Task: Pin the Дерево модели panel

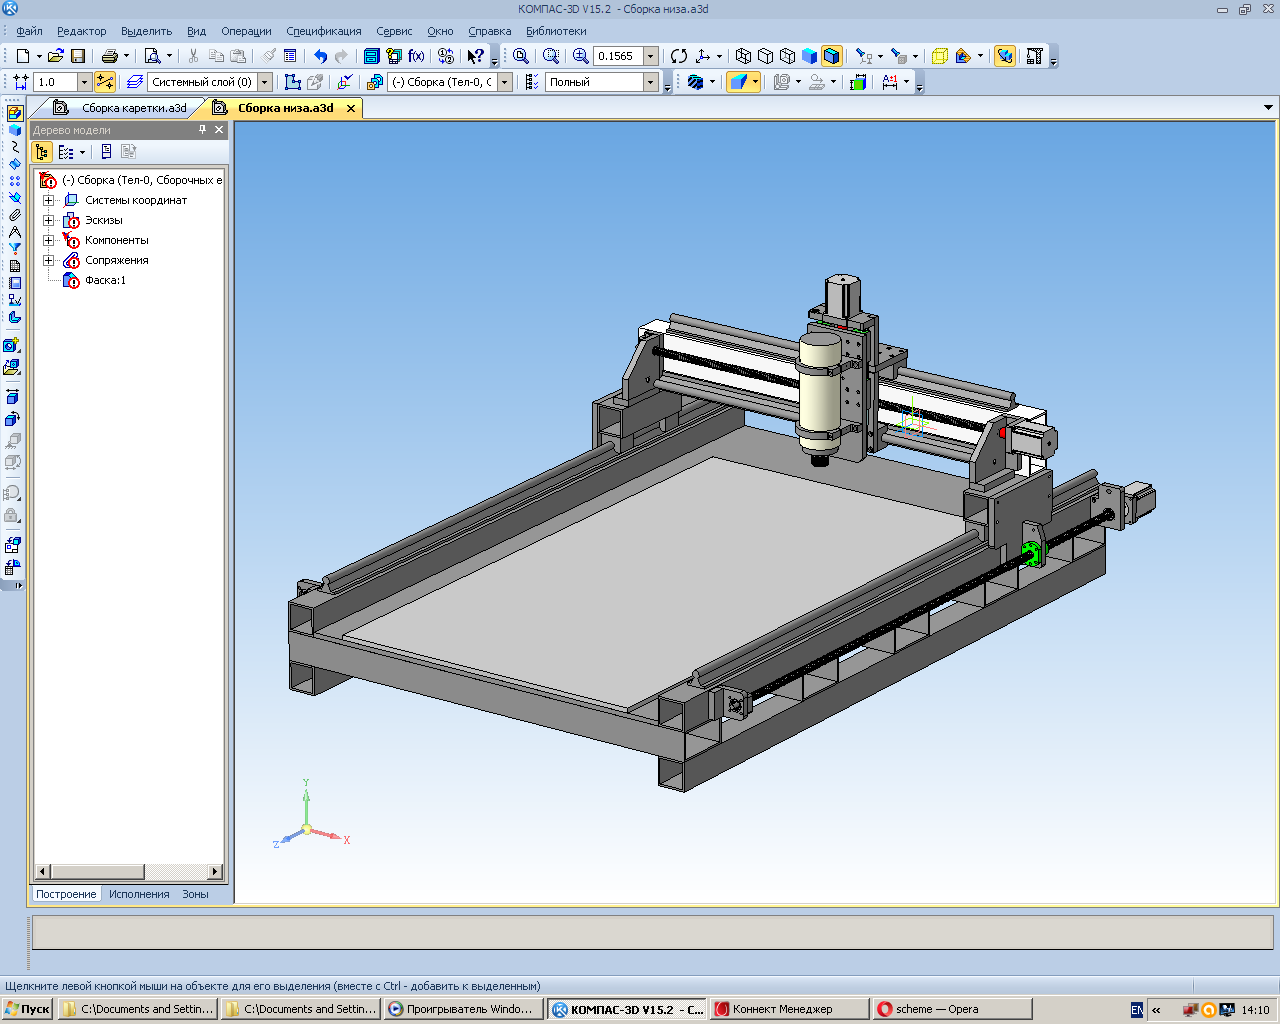Action: tap(202, 130)
